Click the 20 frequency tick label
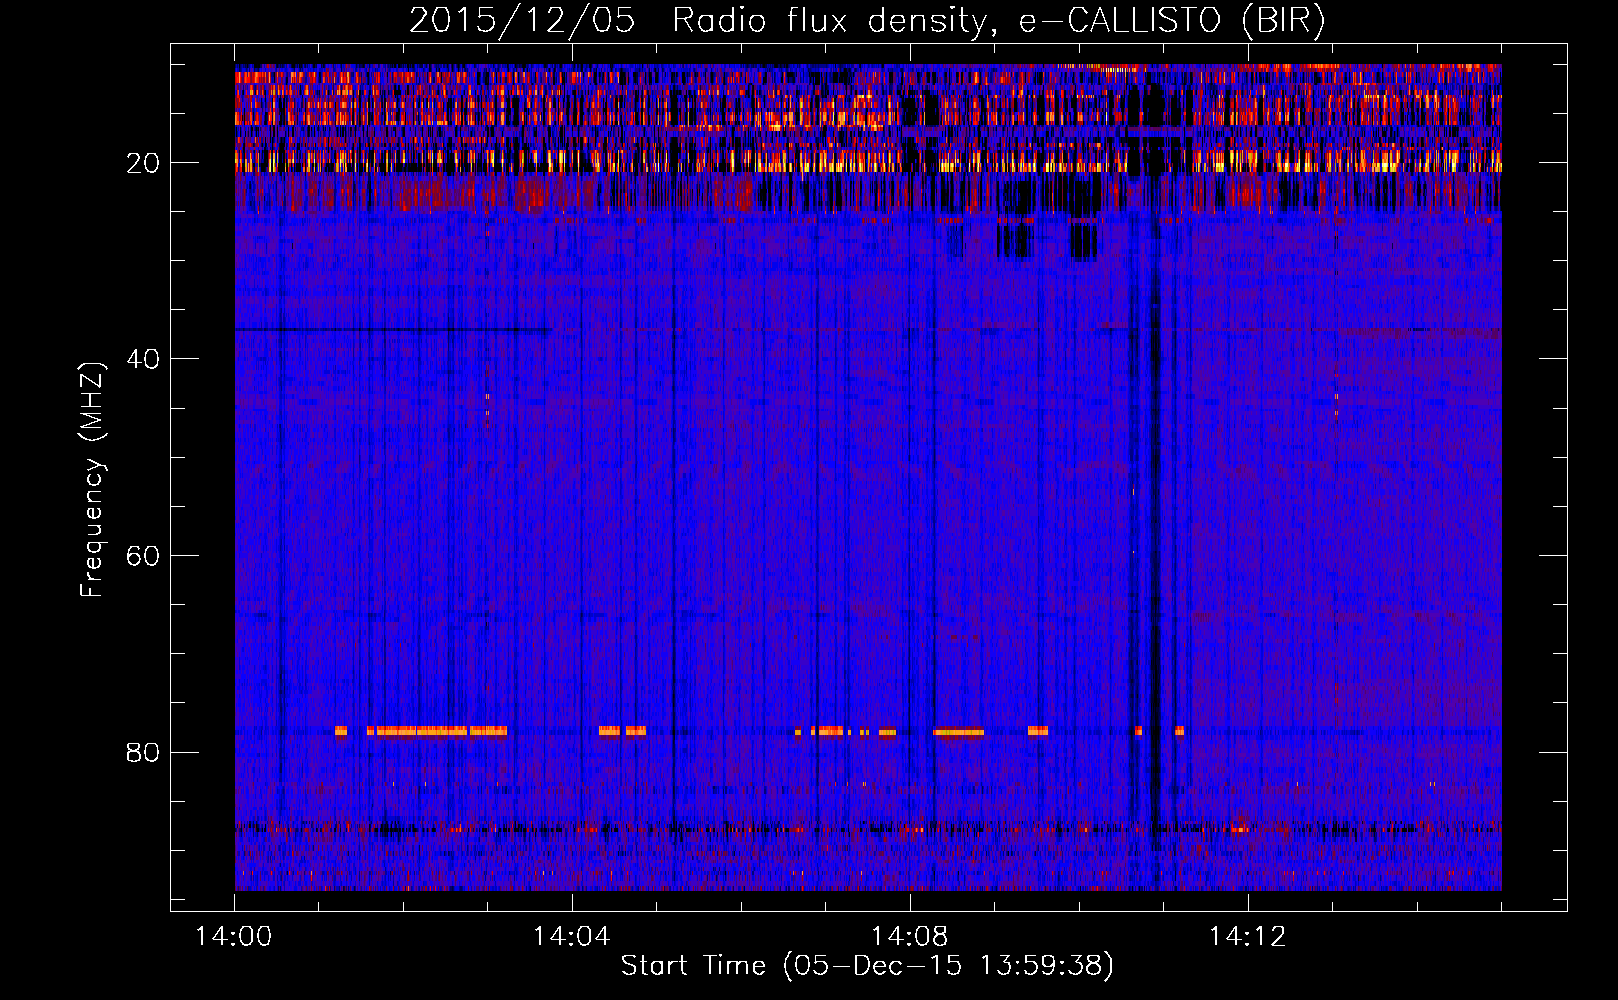The height and width of the screenshot is (1000, 1618). coord(144,163)
